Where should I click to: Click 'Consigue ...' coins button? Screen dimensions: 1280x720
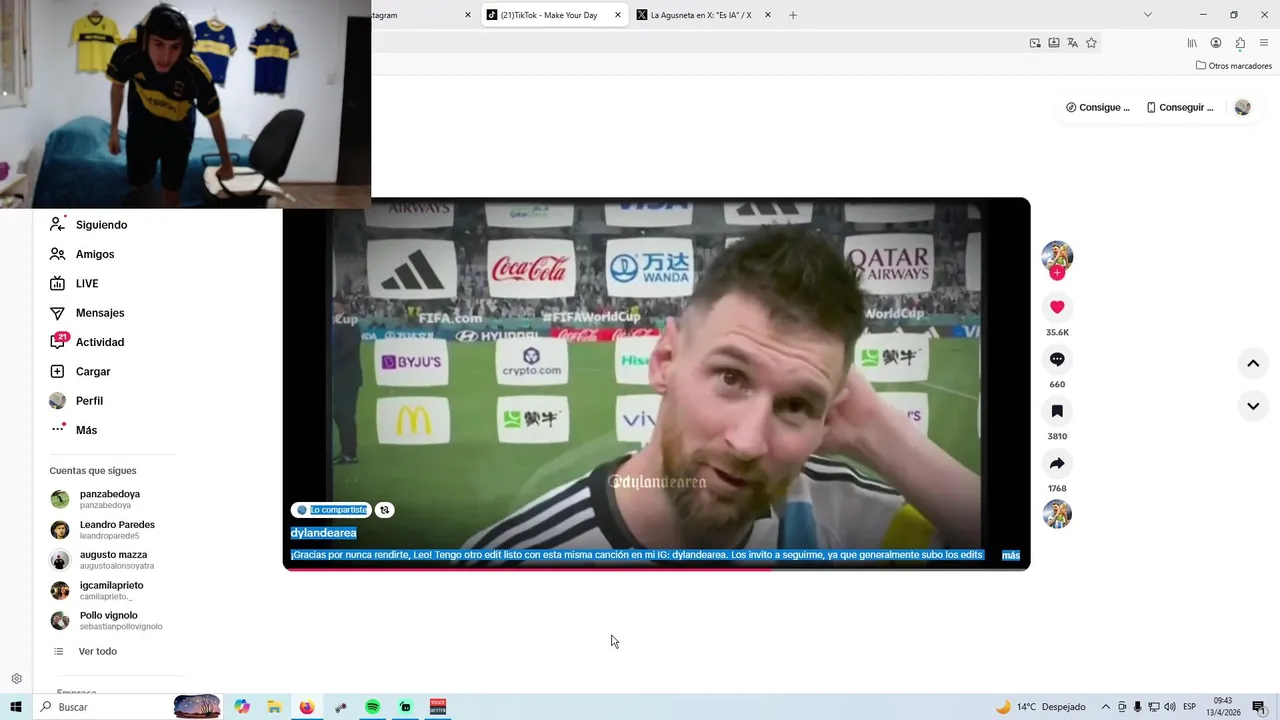click(1098, 107)
